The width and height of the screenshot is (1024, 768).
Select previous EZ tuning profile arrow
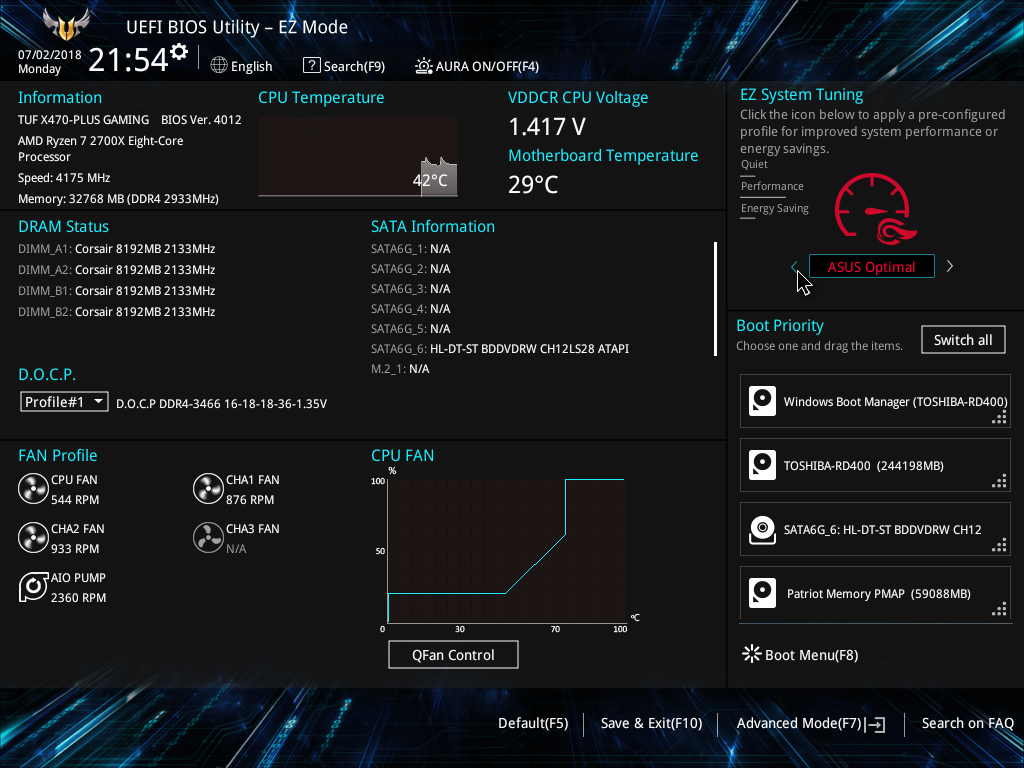pos(794,266)
